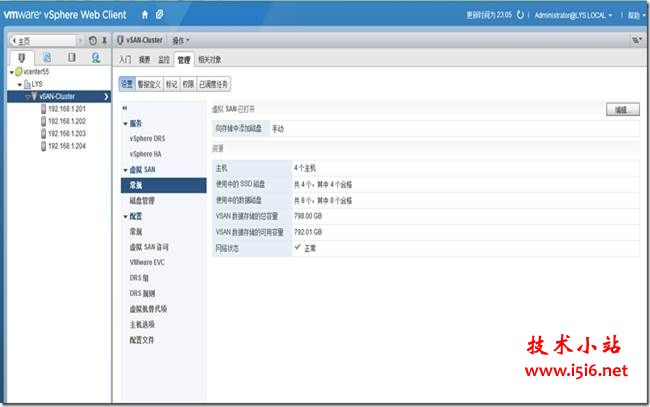This screenshot has width=650, height=407.
Task: Go to the vSphere home icon
Action: (145, 15)
